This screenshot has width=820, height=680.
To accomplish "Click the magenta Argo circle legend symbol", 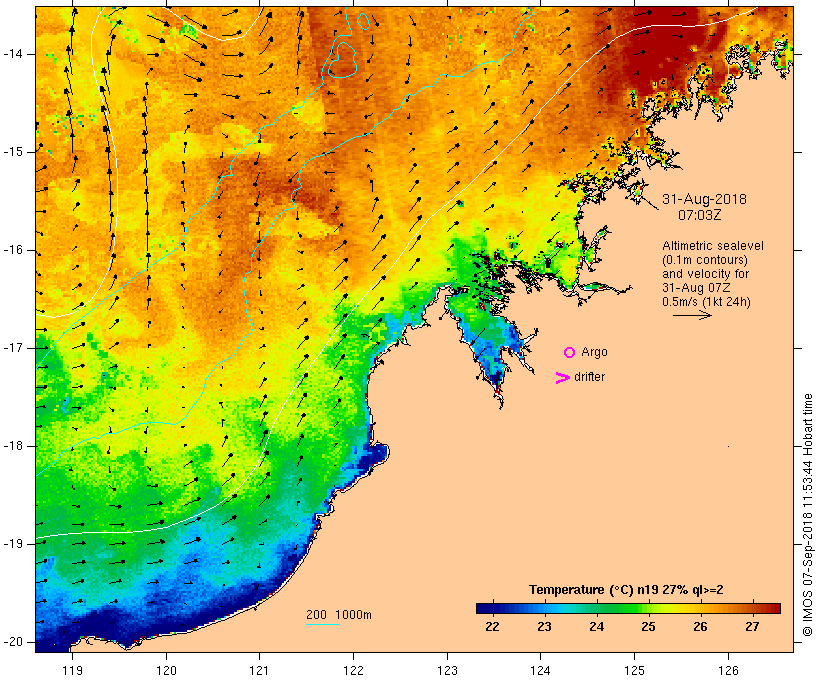I will tap(570, 353).
